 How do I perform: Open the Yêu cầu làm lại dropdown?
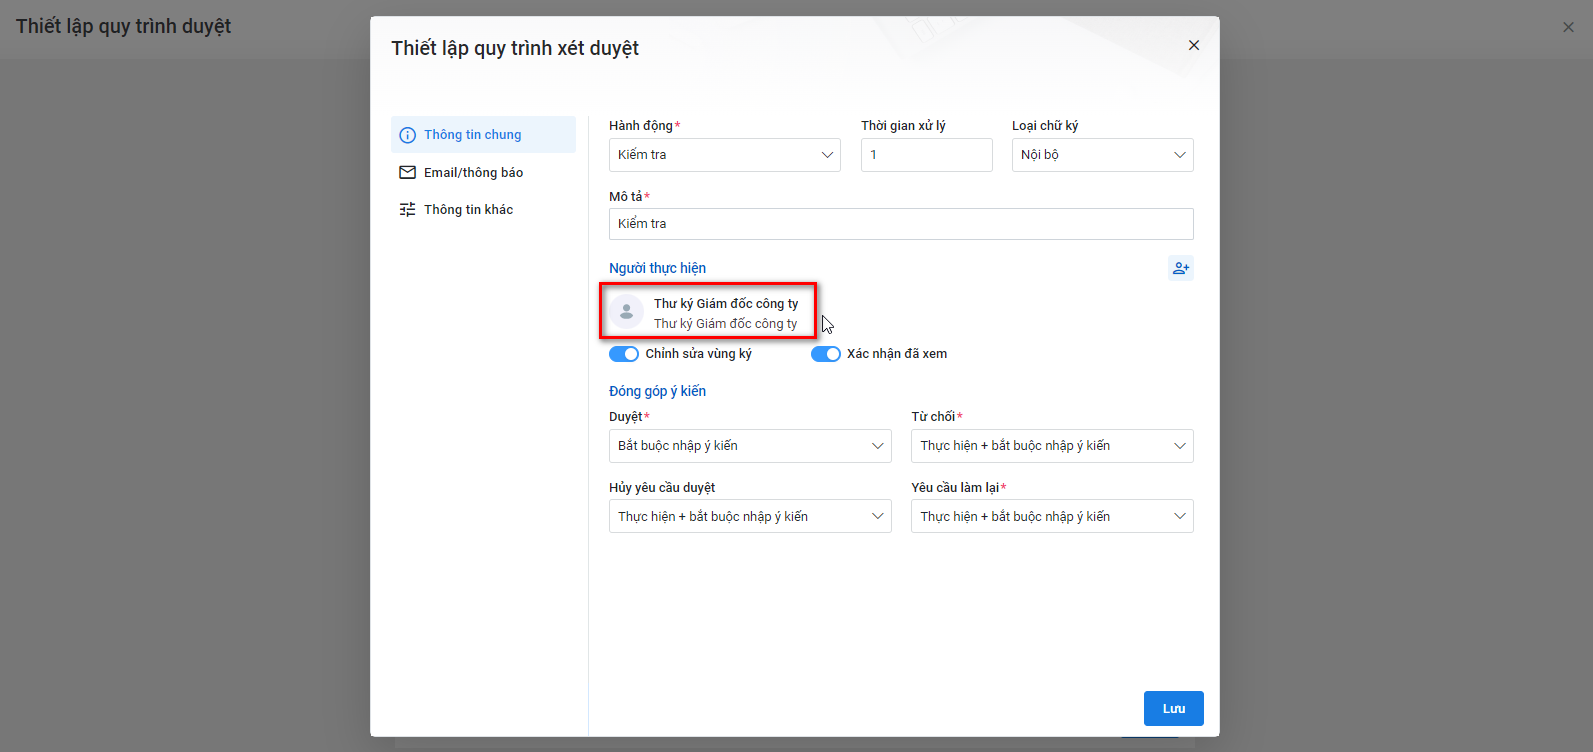pyautogui.click(x=1052, y=516)
